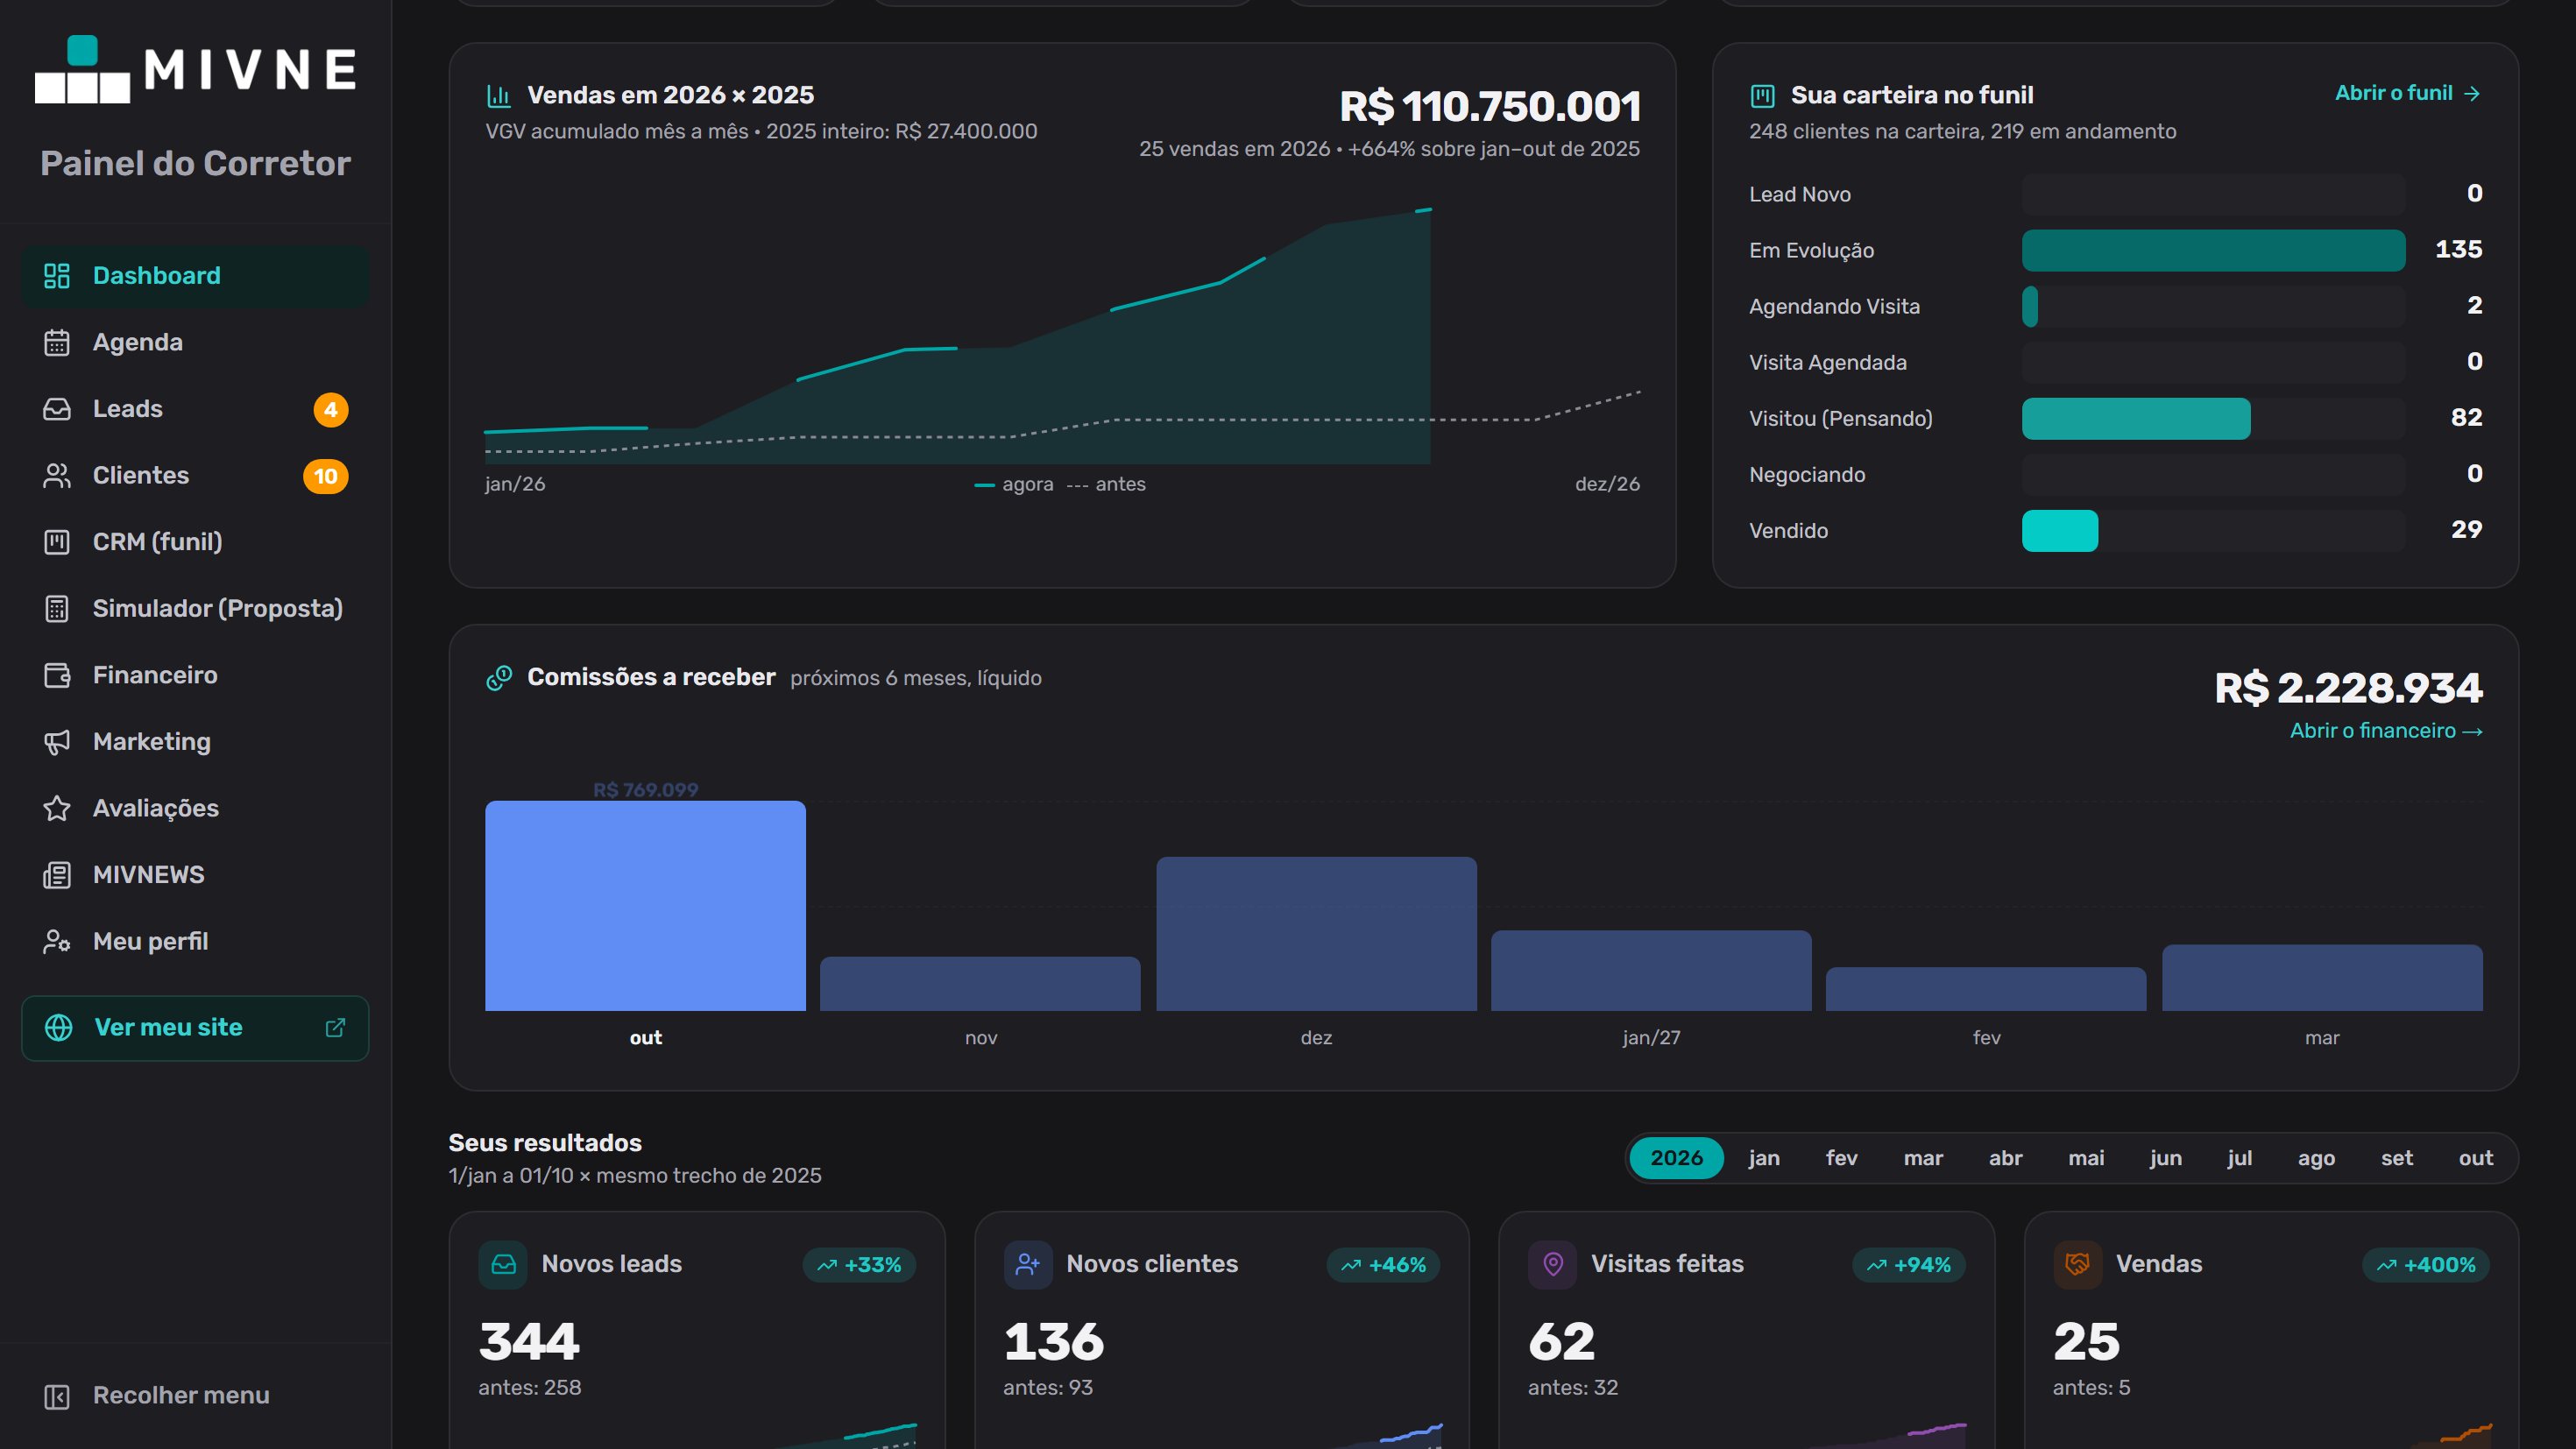Click the Ver meu site button
This screenshot has height=1449, width=2576.
(195, 1028)
